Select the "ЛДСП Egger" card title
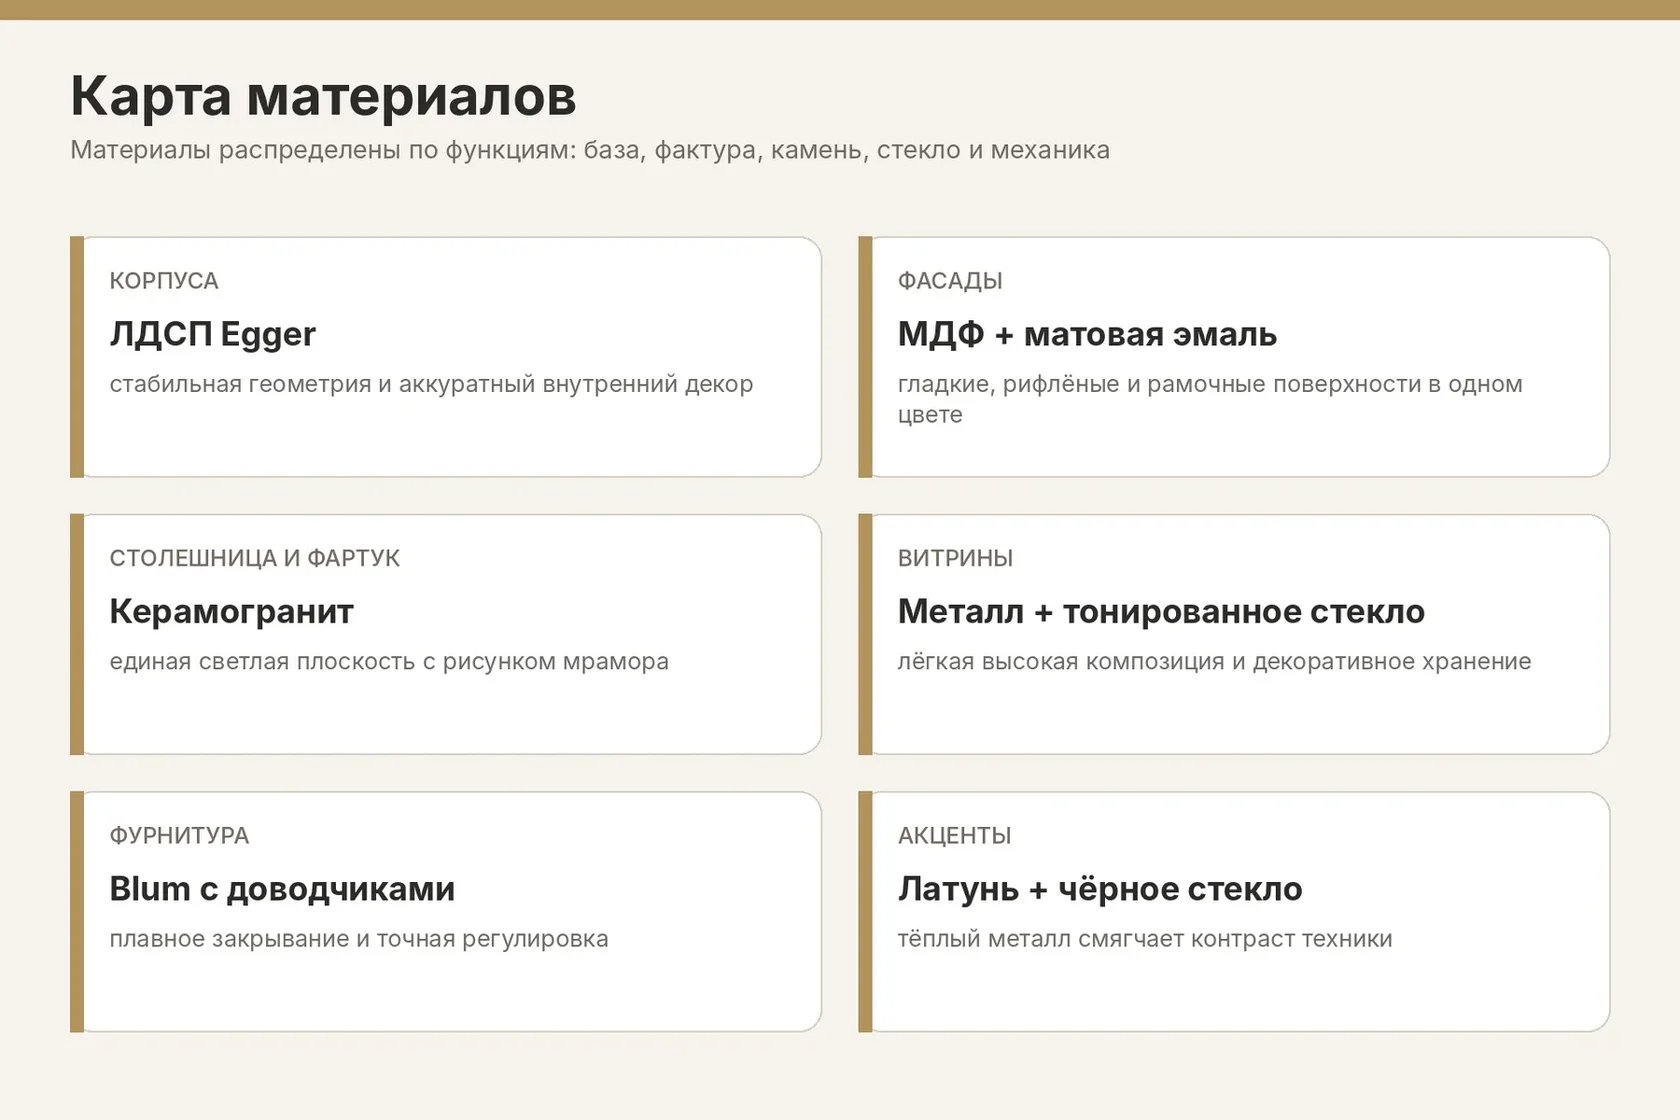The width and height of the screenshot is (1680, 1120). coord(212,334)
